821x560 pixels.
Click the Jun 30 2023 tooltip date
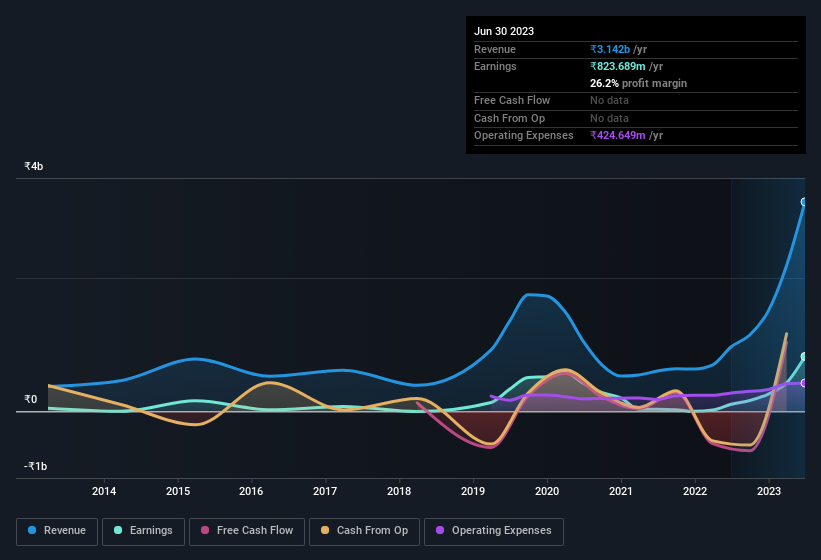tap(504, 31)
